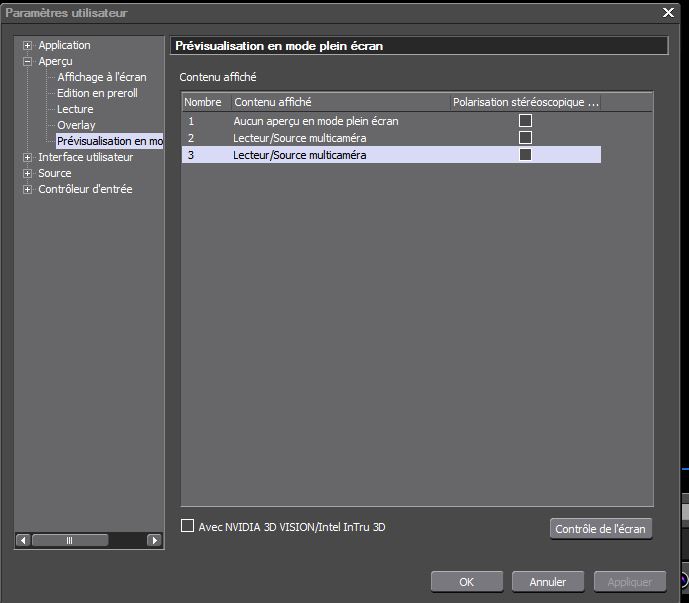Toggle stereoscopic polarisation checkbox for row 2

(x=525, y=138)
